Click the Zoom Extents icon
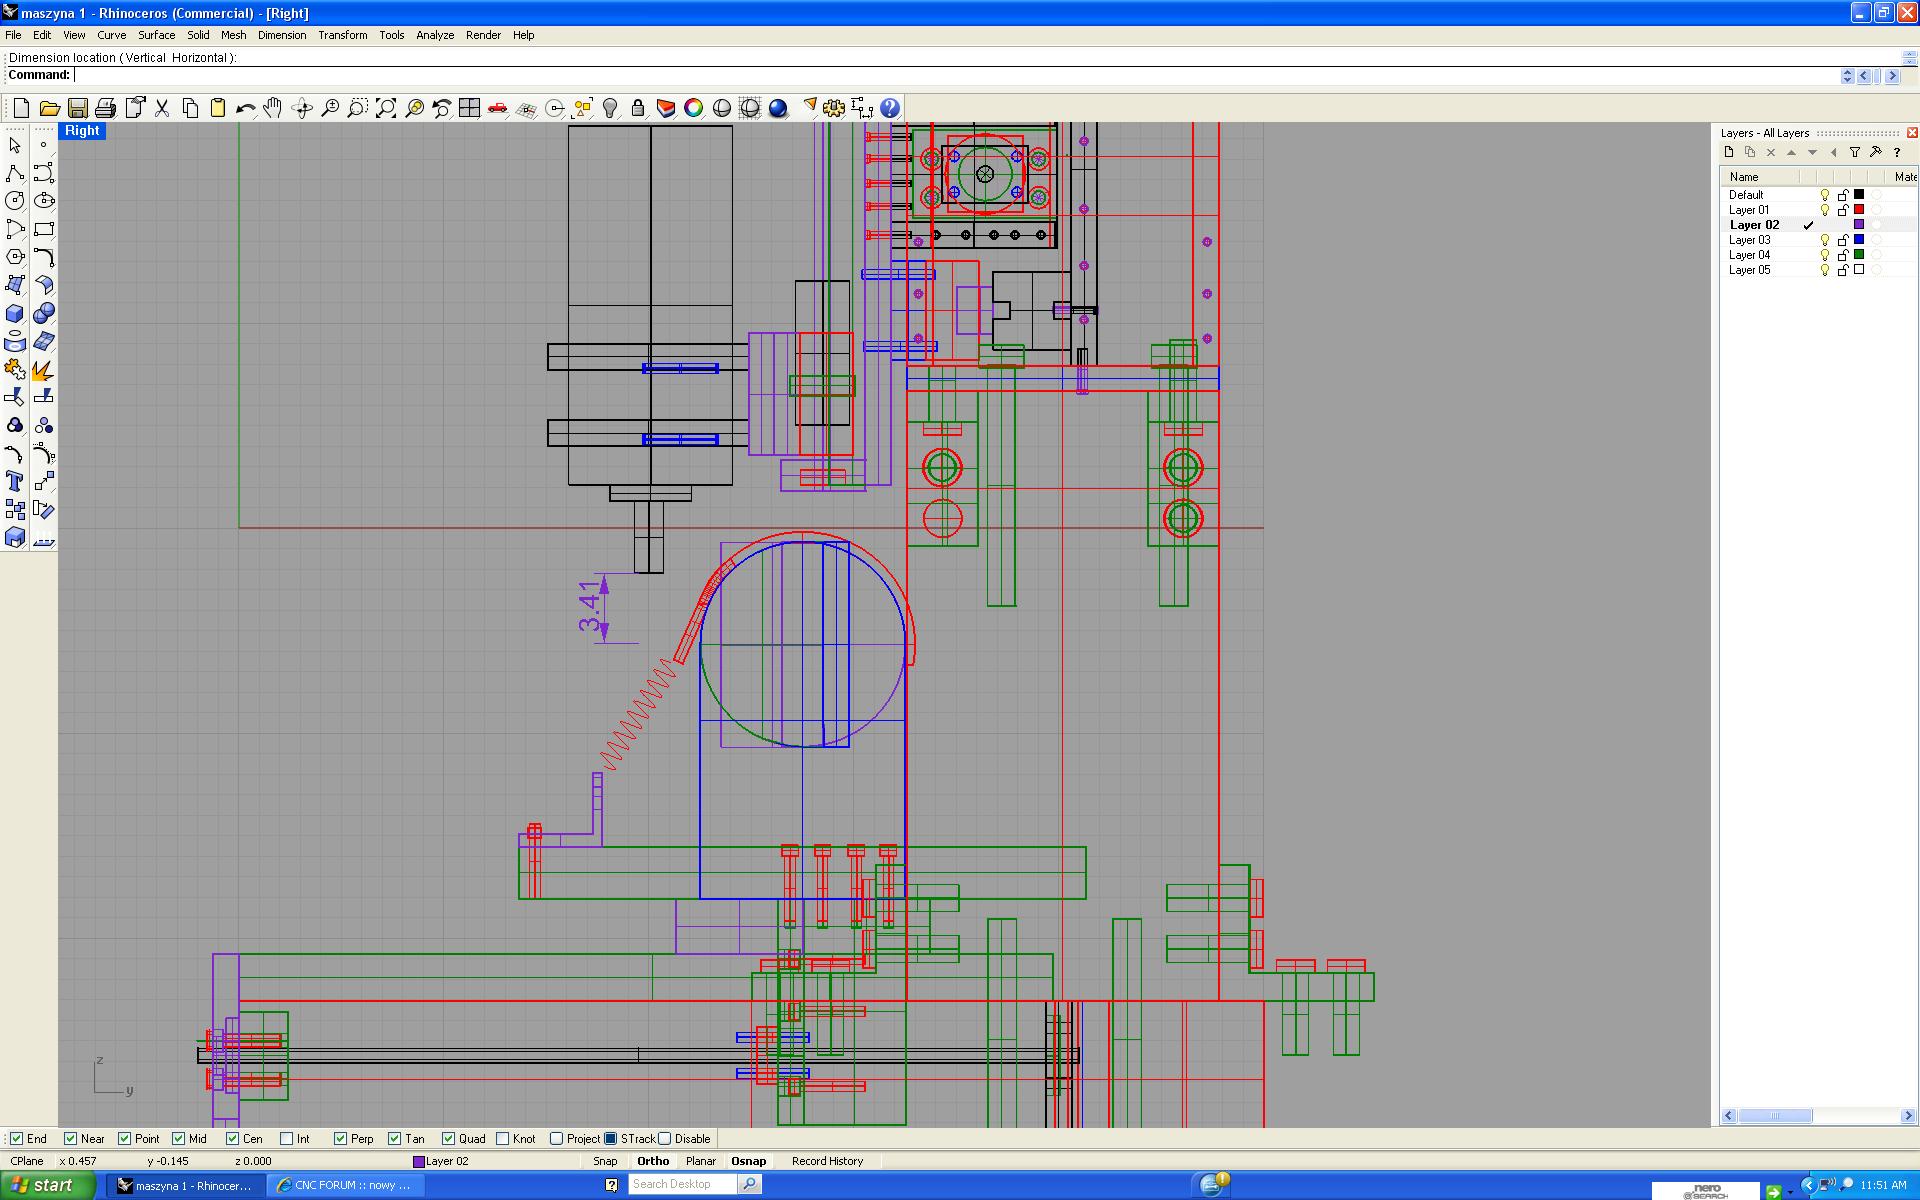The width and height of the screenshot is (1920, 1200). [385, 108]
